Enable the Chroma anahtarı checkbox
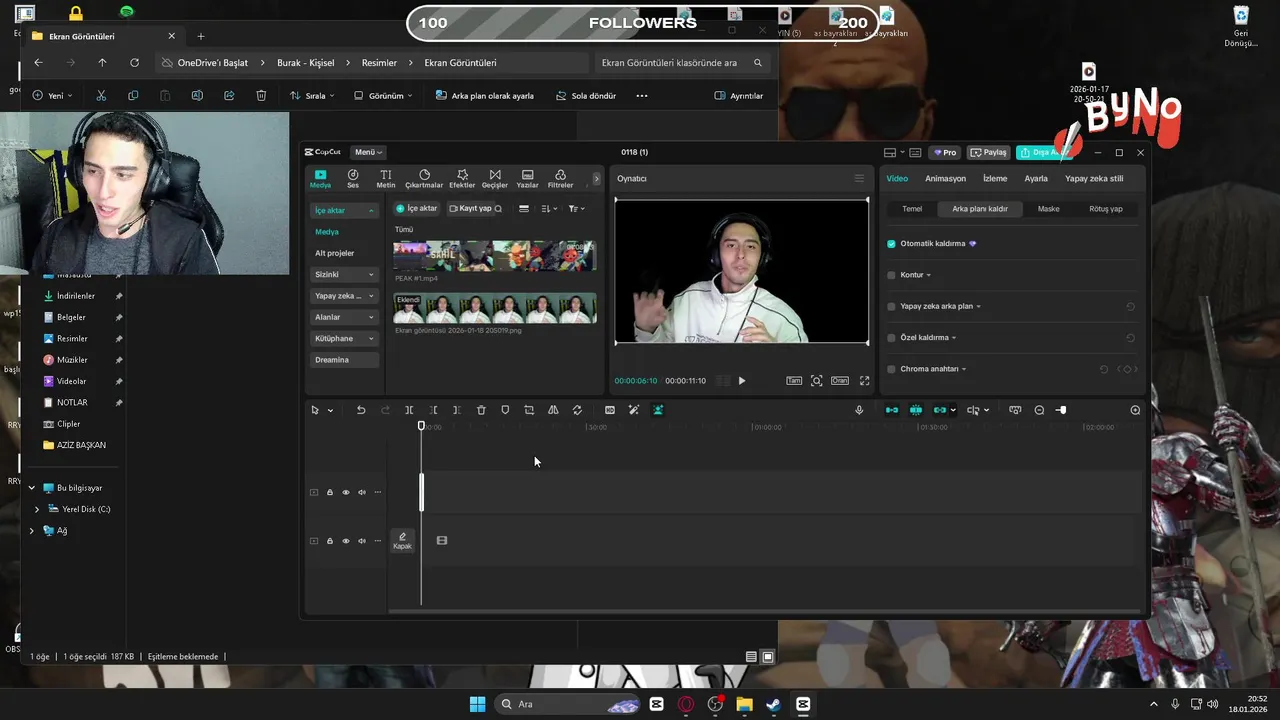This screenshot has width=1280, height=720. click(891, 369)
